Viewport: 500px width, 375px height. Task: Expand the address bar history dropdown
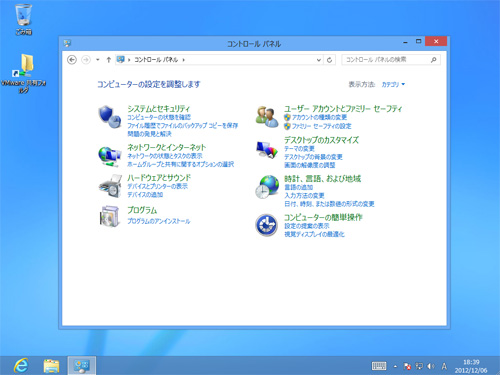coord(319,60)
